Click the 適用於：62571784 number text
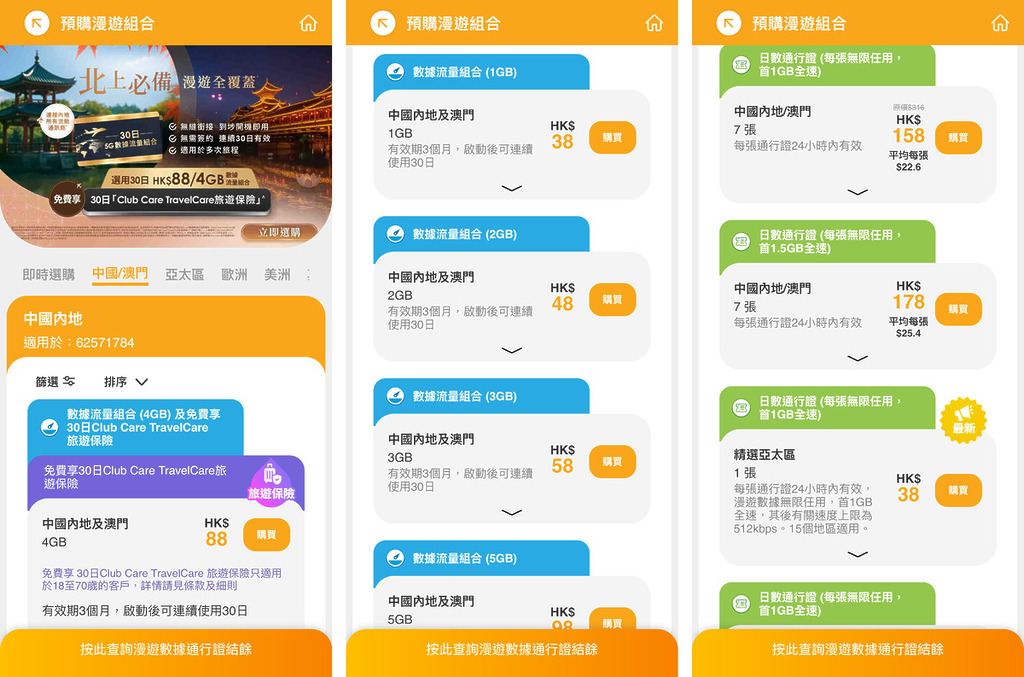The width and height of the screenshot is (1024, 677). tap(79, 343)
